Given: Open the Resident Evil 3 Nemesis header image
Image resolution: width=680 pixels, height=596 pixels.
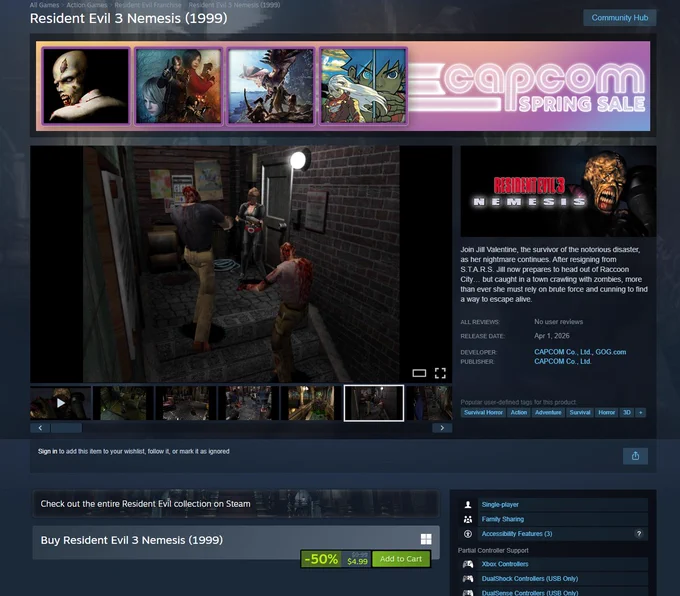Looking at the screenshot, I should tap(558, 191).
